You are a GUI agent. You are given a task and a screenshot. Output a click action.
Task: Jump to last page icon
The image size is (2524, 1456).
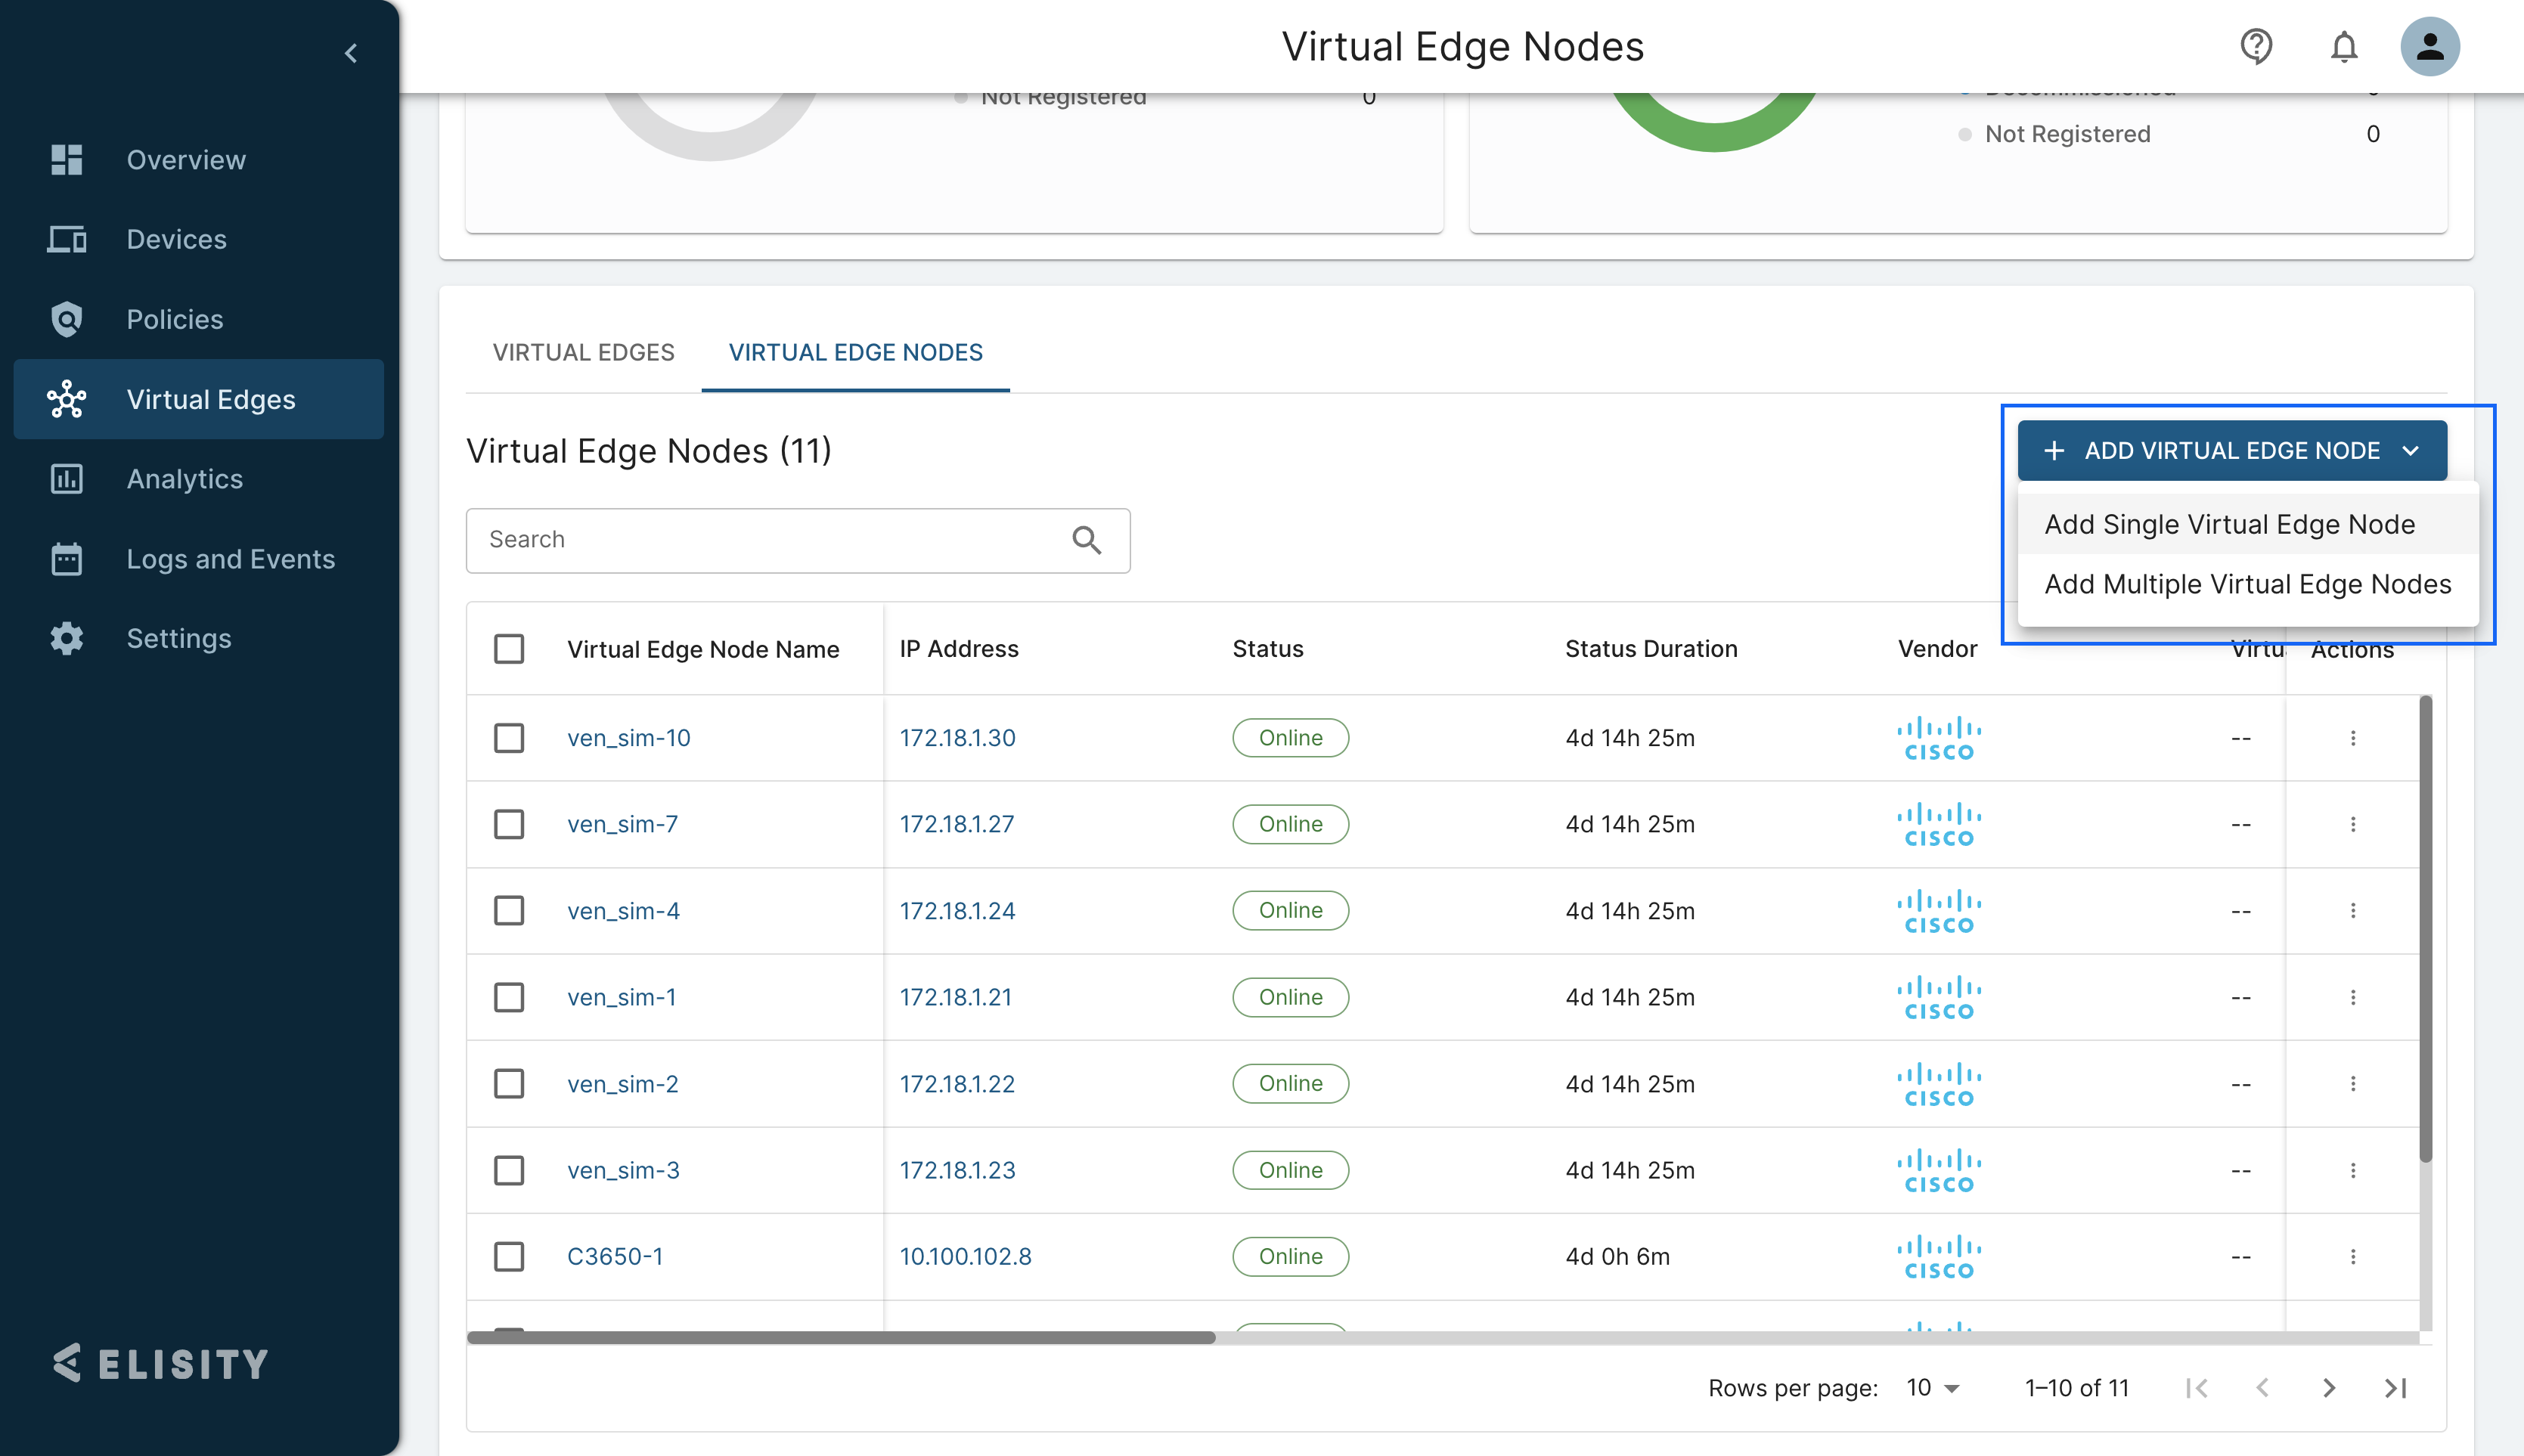[x=2395, y=1388]
